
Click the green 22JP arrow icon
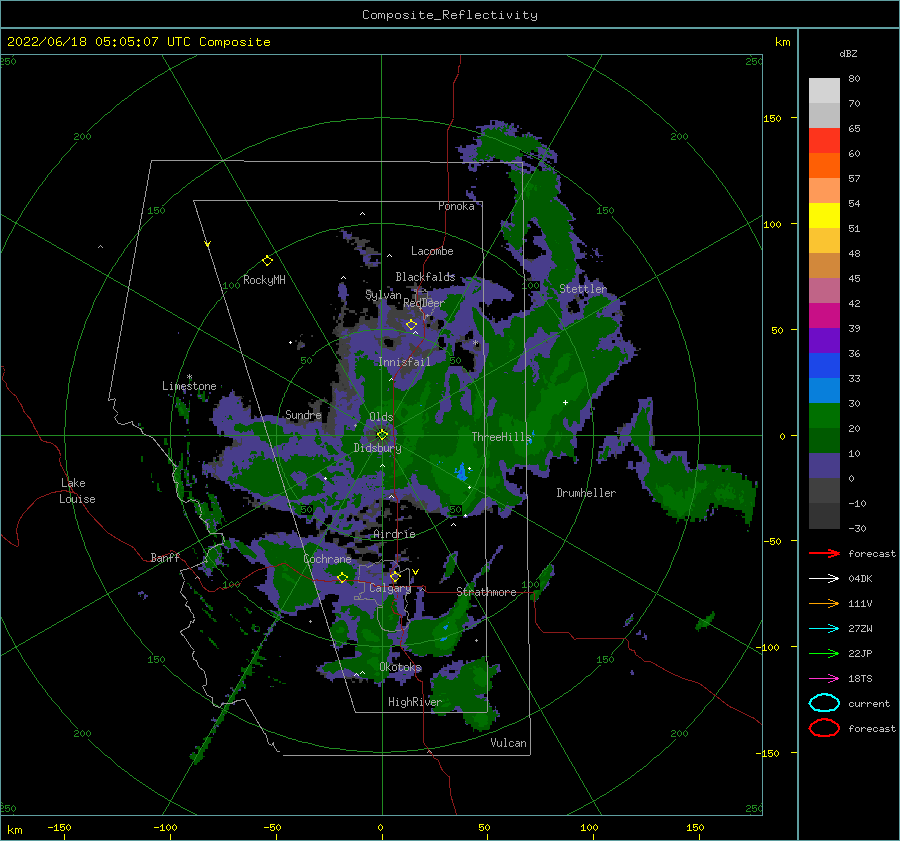pos(824,653)
